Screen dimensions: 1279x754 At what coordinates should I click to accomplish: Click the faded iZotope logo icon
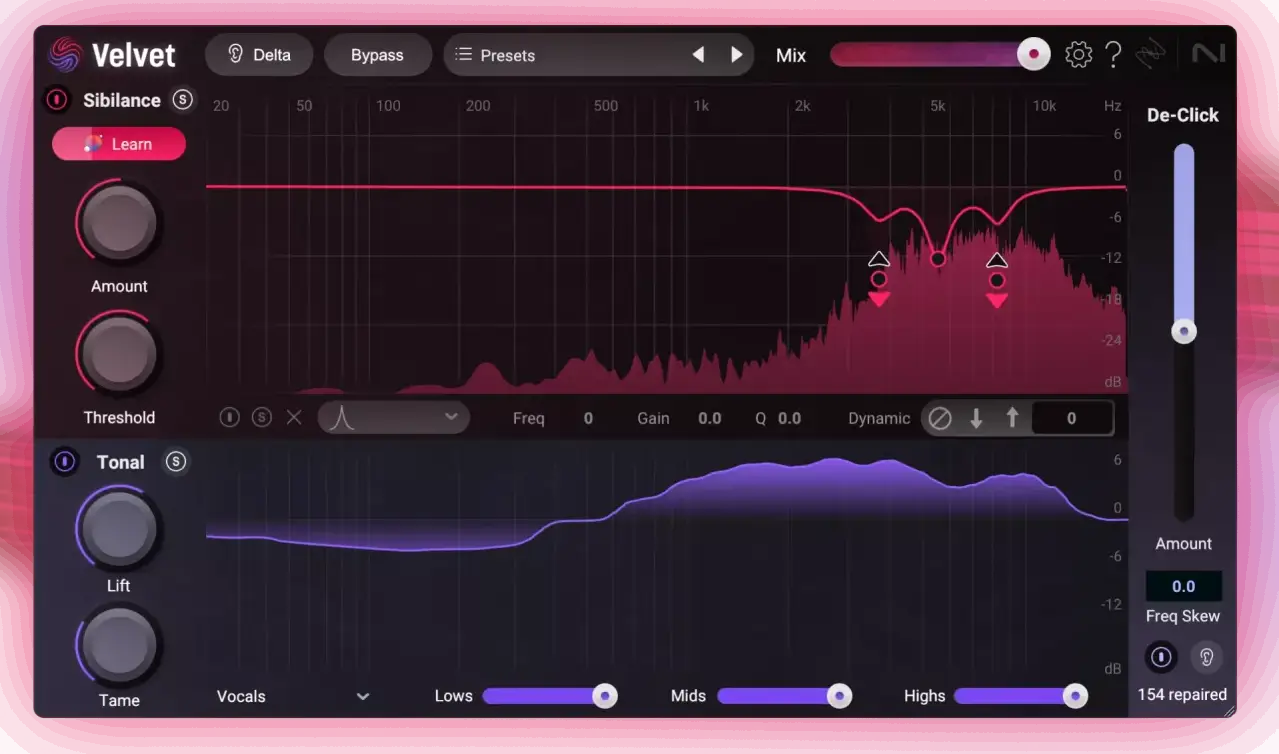(x=1151, y=54)
